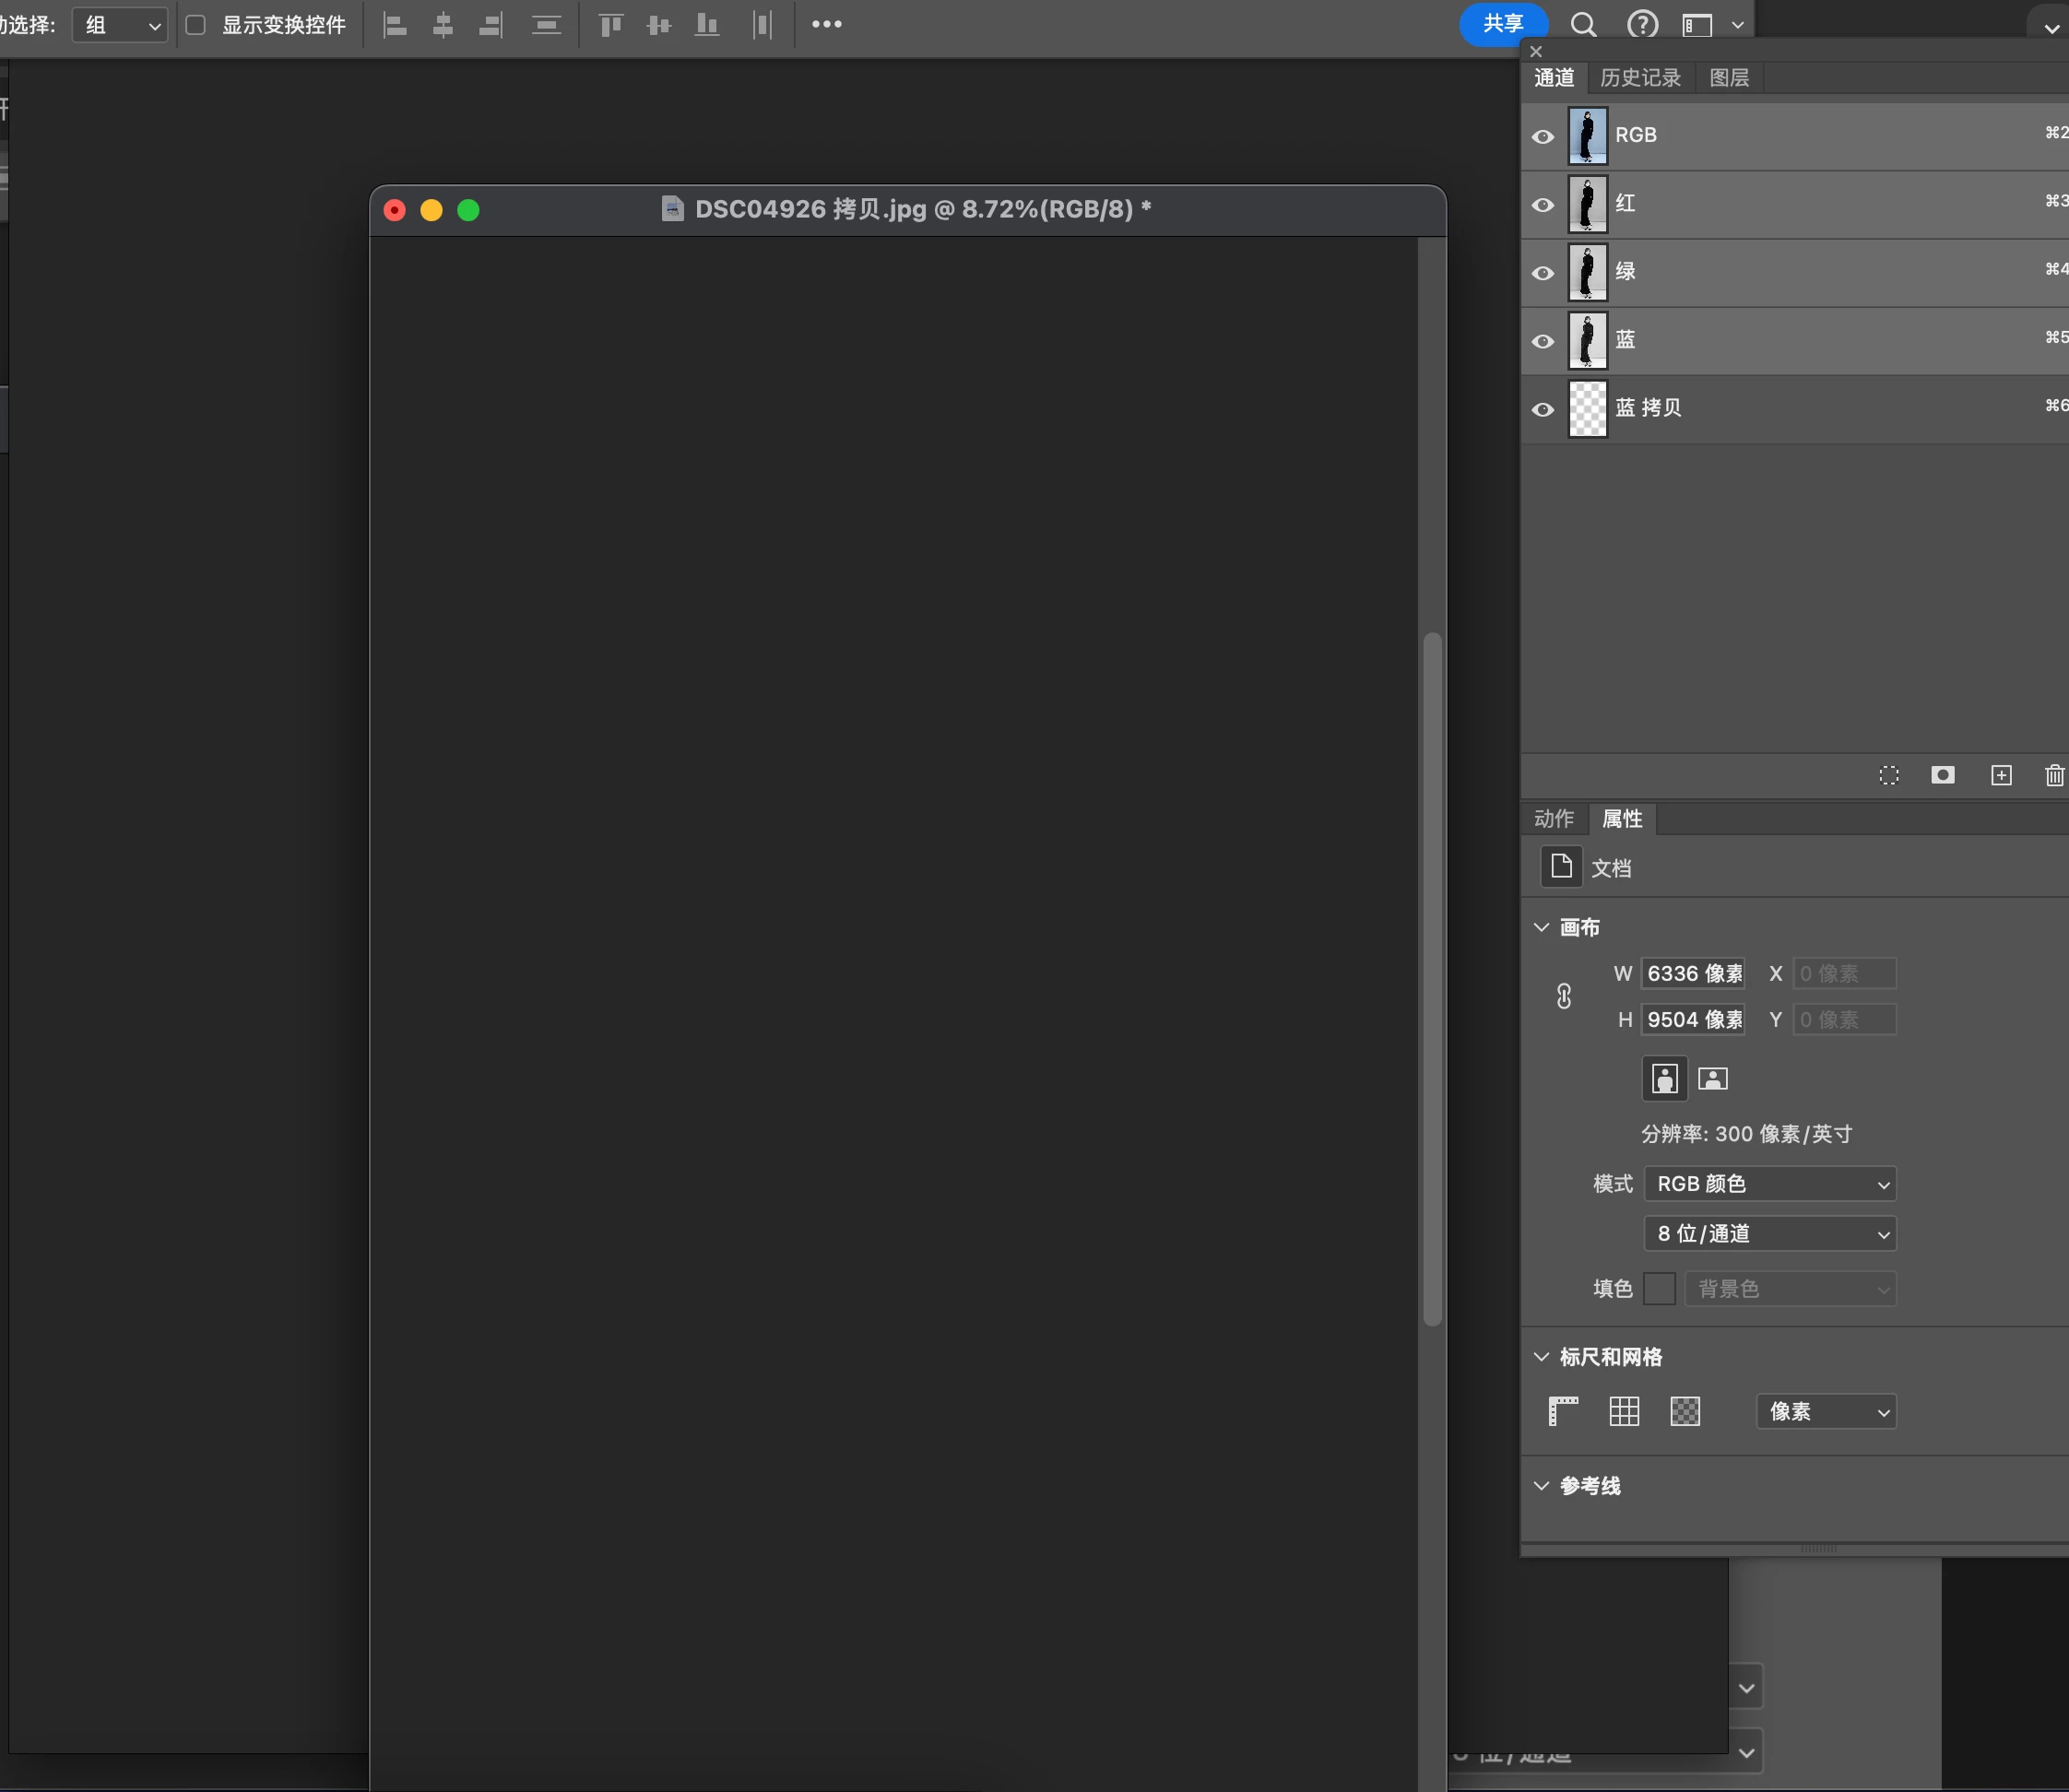Click the canvas width W input field
Viewport: 2069px width, 1792px height.
point(1693,973)
